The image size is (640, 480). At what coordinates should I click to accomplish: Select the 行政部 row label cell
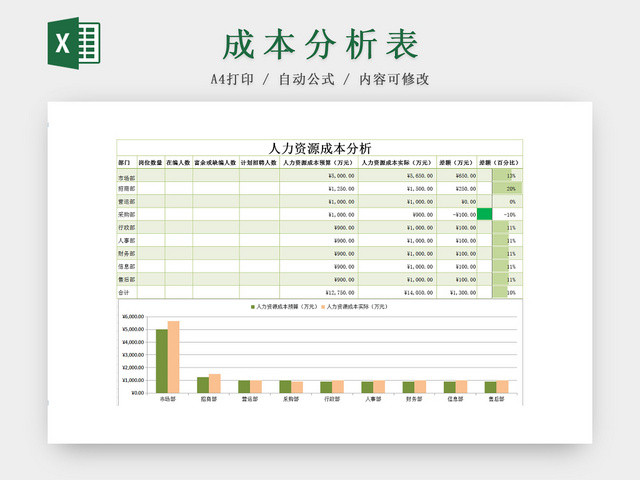pyautogui.click(x=127, y=227)
